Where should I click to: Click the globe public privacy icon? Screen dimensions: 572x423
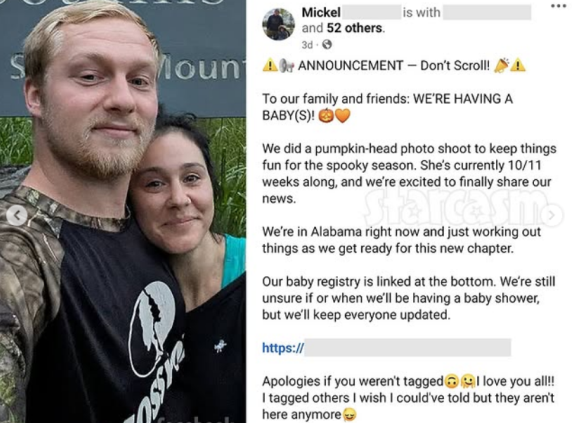pyautogui.click(x=327, y=44)
